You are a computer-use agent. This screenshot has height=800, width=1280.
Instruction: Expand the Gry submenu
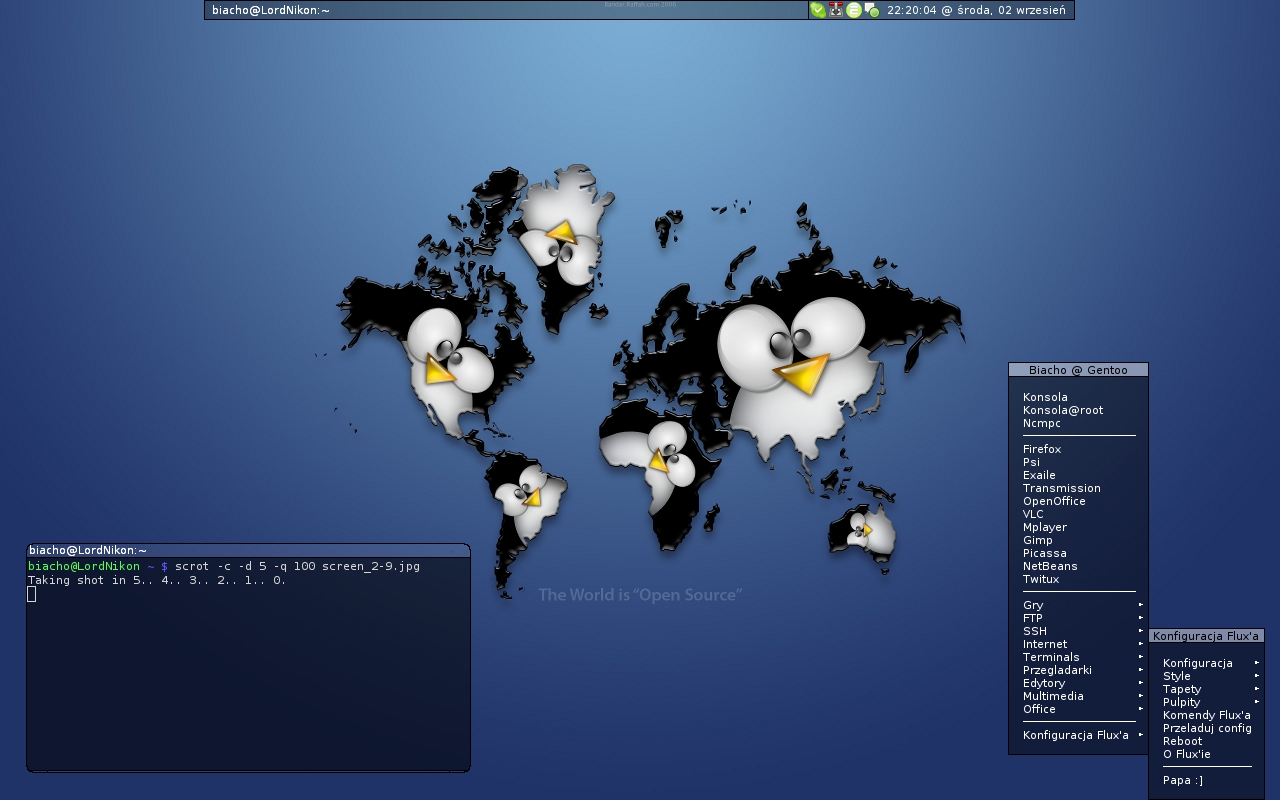[1078, 605]
